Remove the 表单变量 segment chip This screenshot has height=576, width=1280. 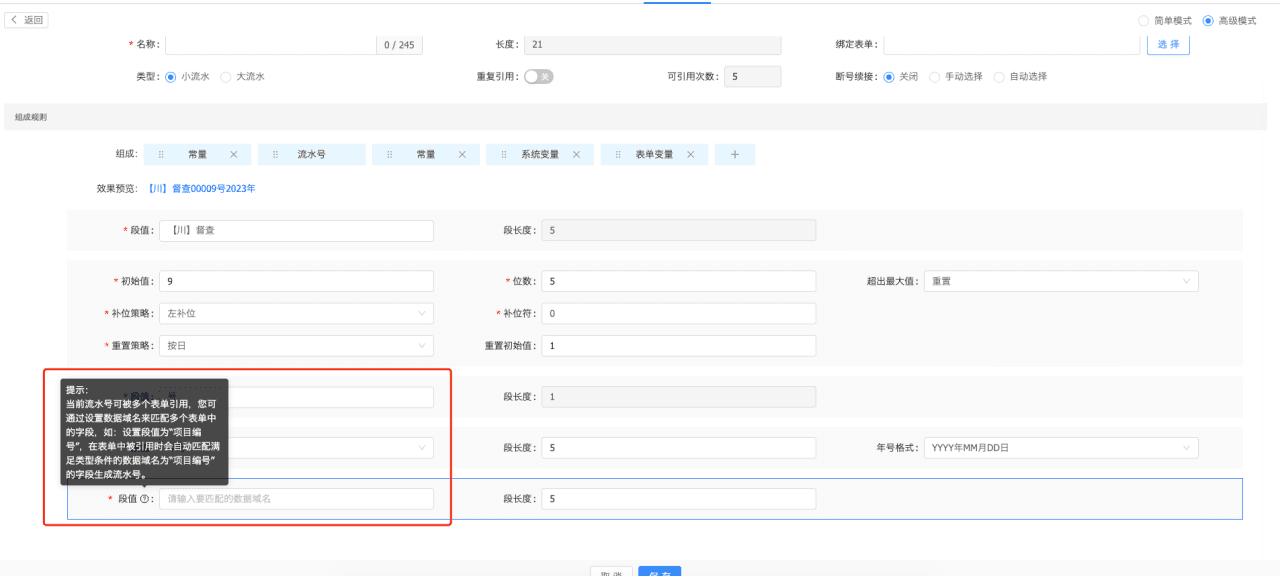tap(690, 155)
